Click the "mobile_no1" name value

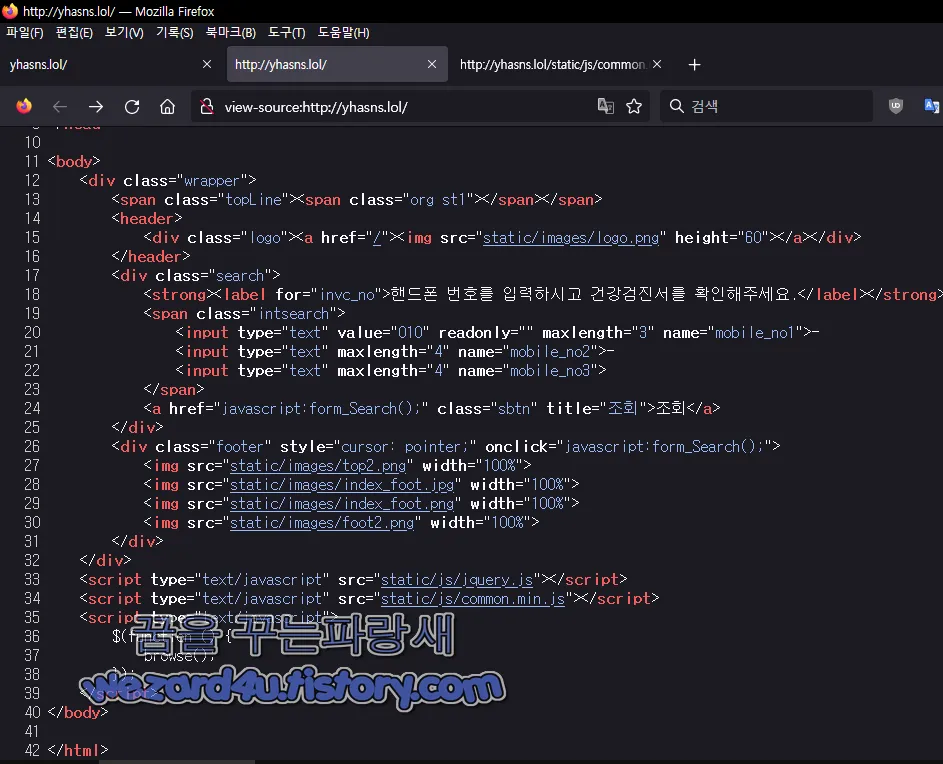click(x=755, y=333)
